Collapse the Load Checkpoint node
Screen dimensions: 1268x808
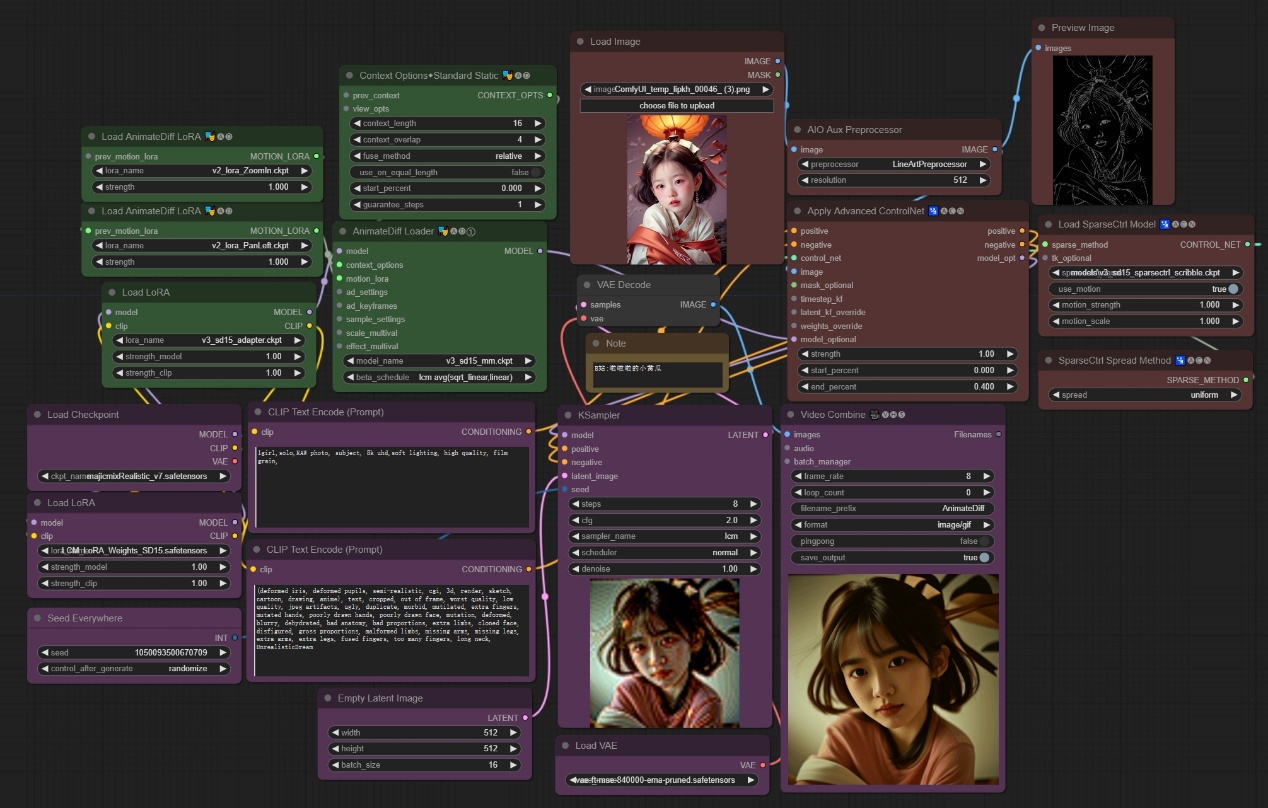point(37,414)
